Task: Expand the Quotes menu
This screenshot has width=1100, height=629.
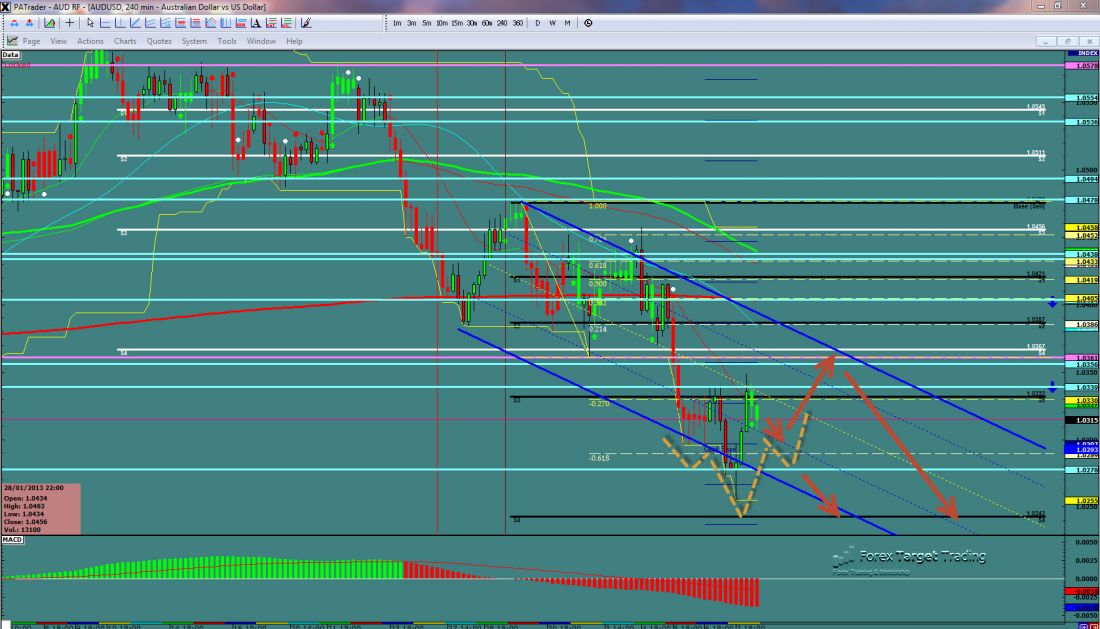Action: pos(158,41)
